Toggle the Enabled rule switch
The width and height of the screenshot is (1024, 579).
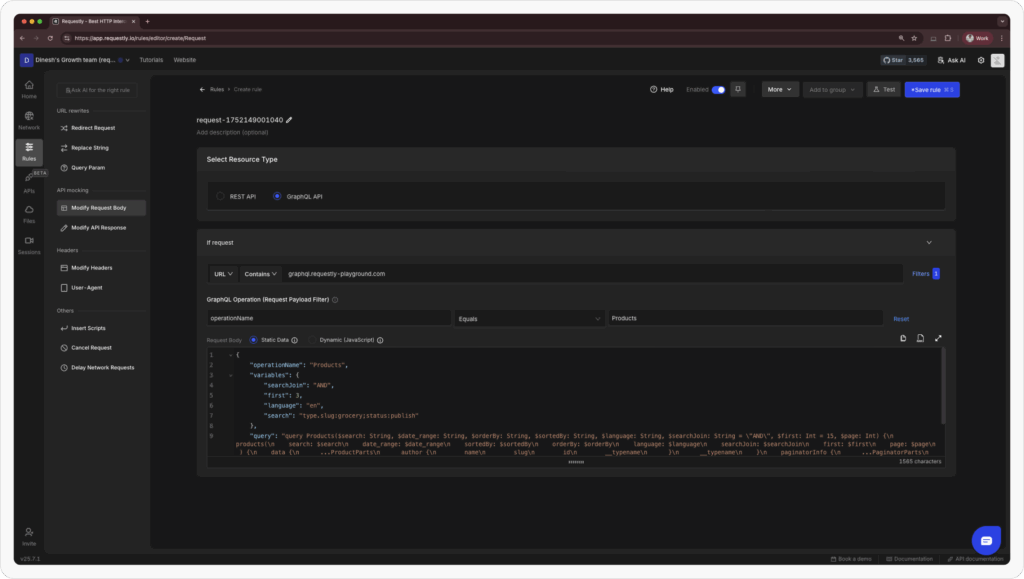point(718,89)
